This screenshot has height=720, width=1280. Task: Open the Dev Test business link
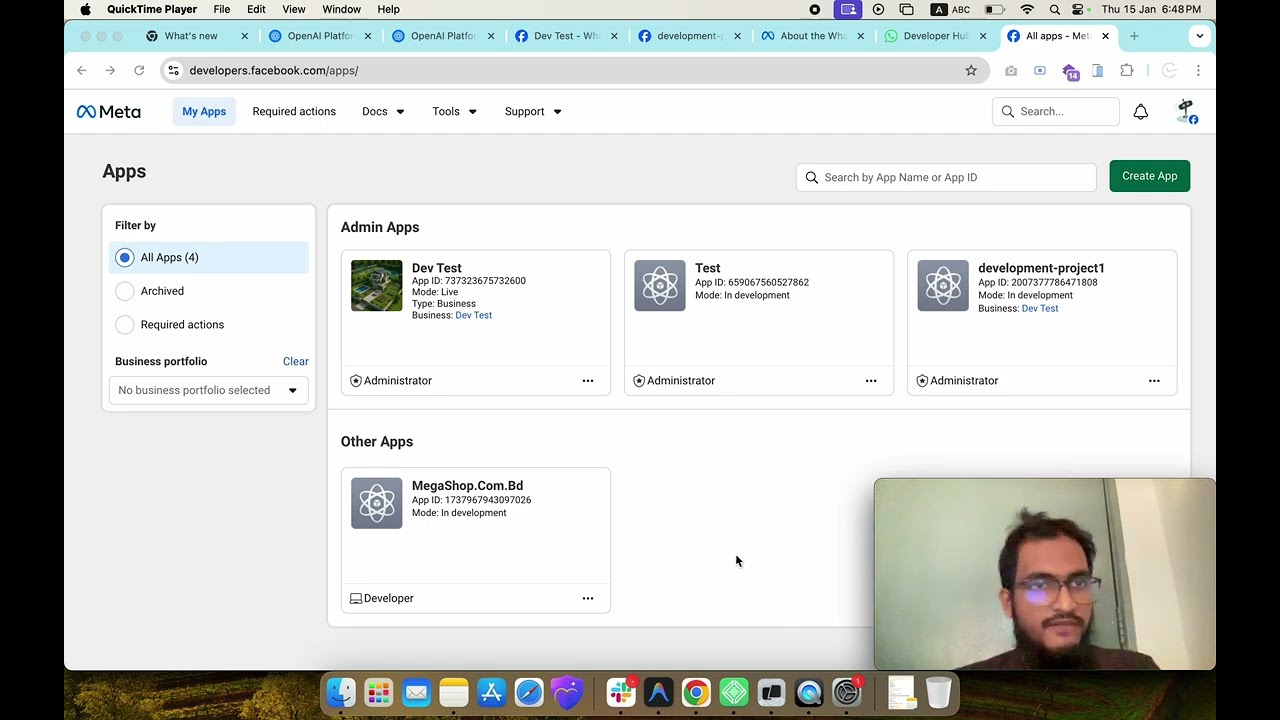(474, 315)
